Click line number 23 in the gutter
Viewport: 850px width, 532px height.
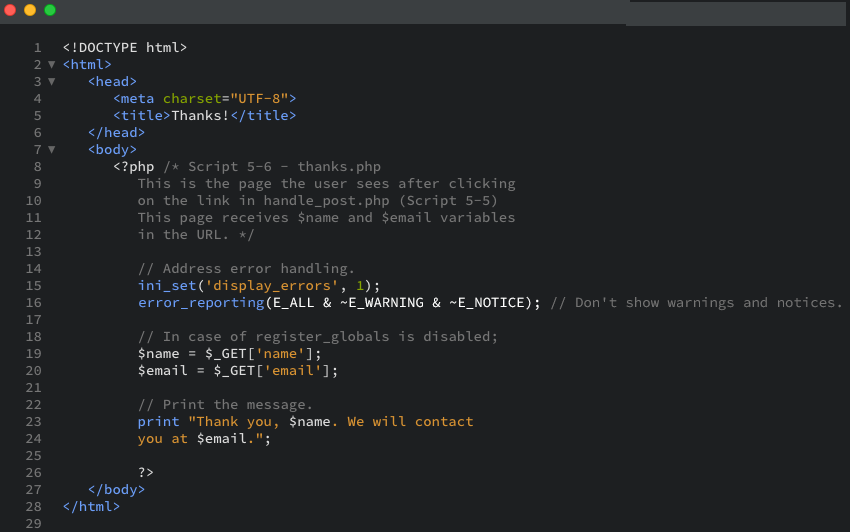click(34, 421)
